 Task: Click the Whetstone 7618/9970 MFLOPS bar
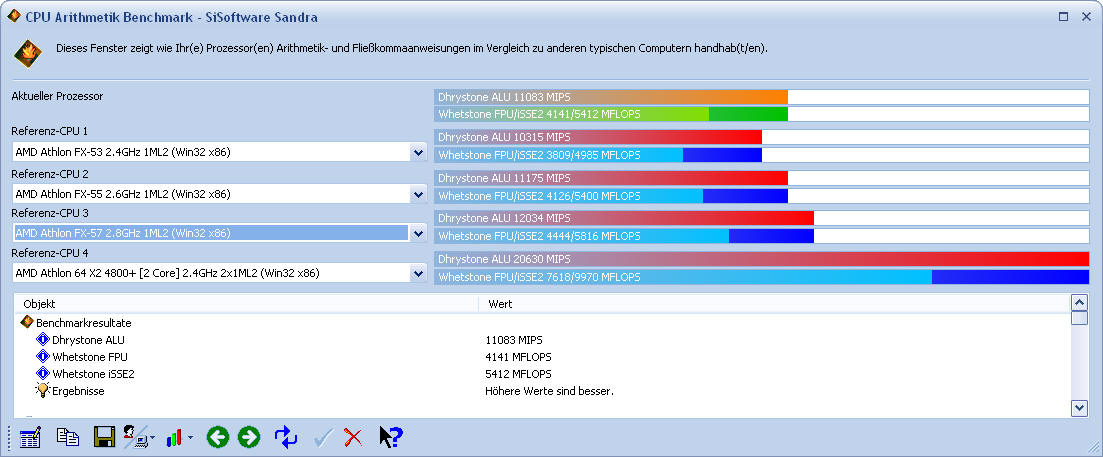point(761,276)
